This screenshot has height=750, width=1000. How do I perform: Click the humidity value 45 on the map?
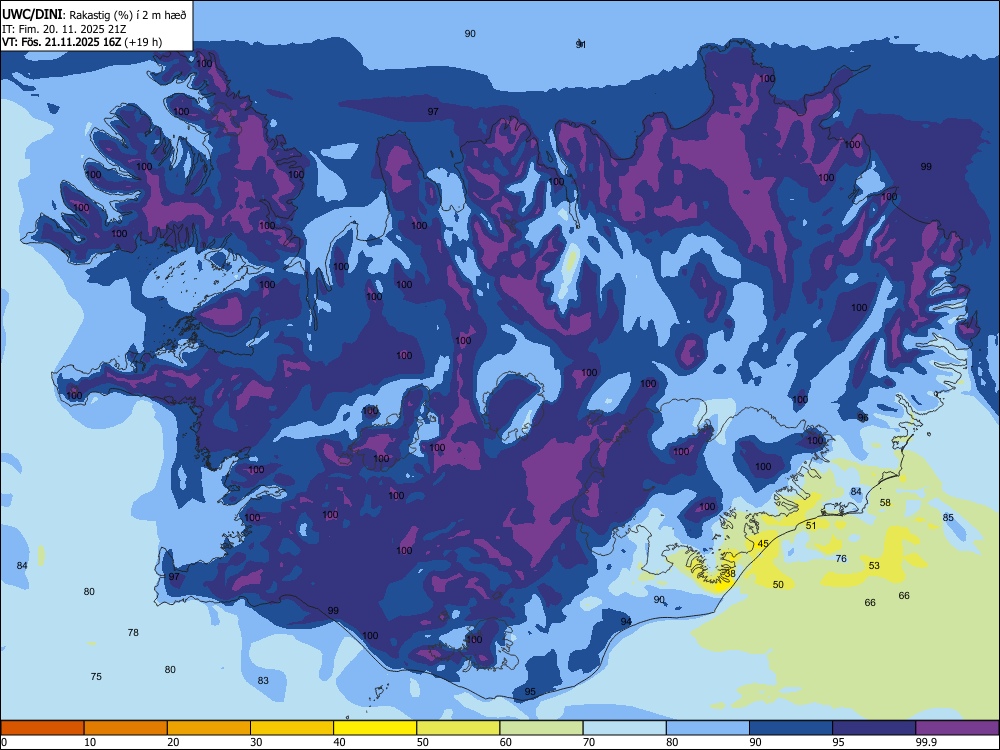click(763, 544)
